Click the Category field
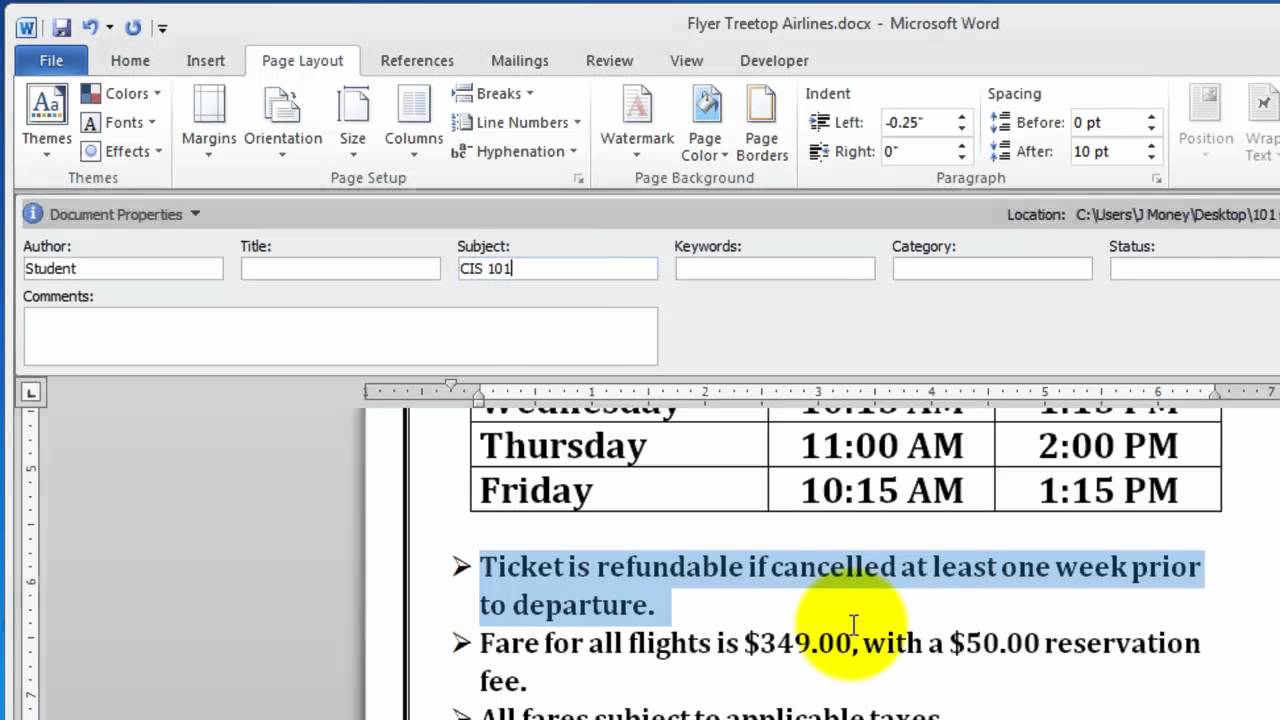This screenshot has height=720, width=1280. click(x=992, y=268)
